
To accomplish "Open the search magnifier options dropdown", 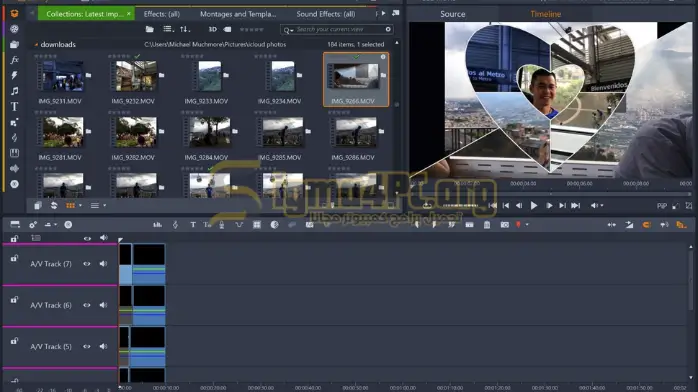I will [288, 30].
